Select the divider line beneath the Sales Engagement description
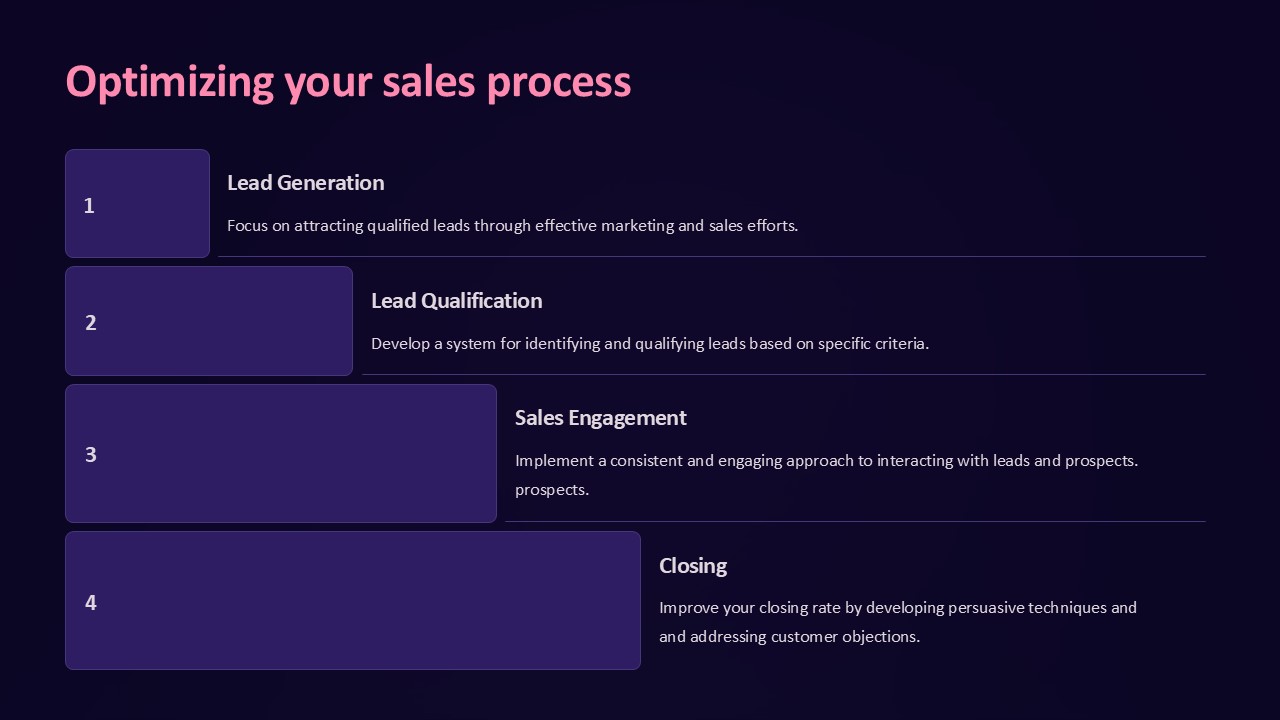This screenshot has height=720, width=1280. [x=855, y=522]
